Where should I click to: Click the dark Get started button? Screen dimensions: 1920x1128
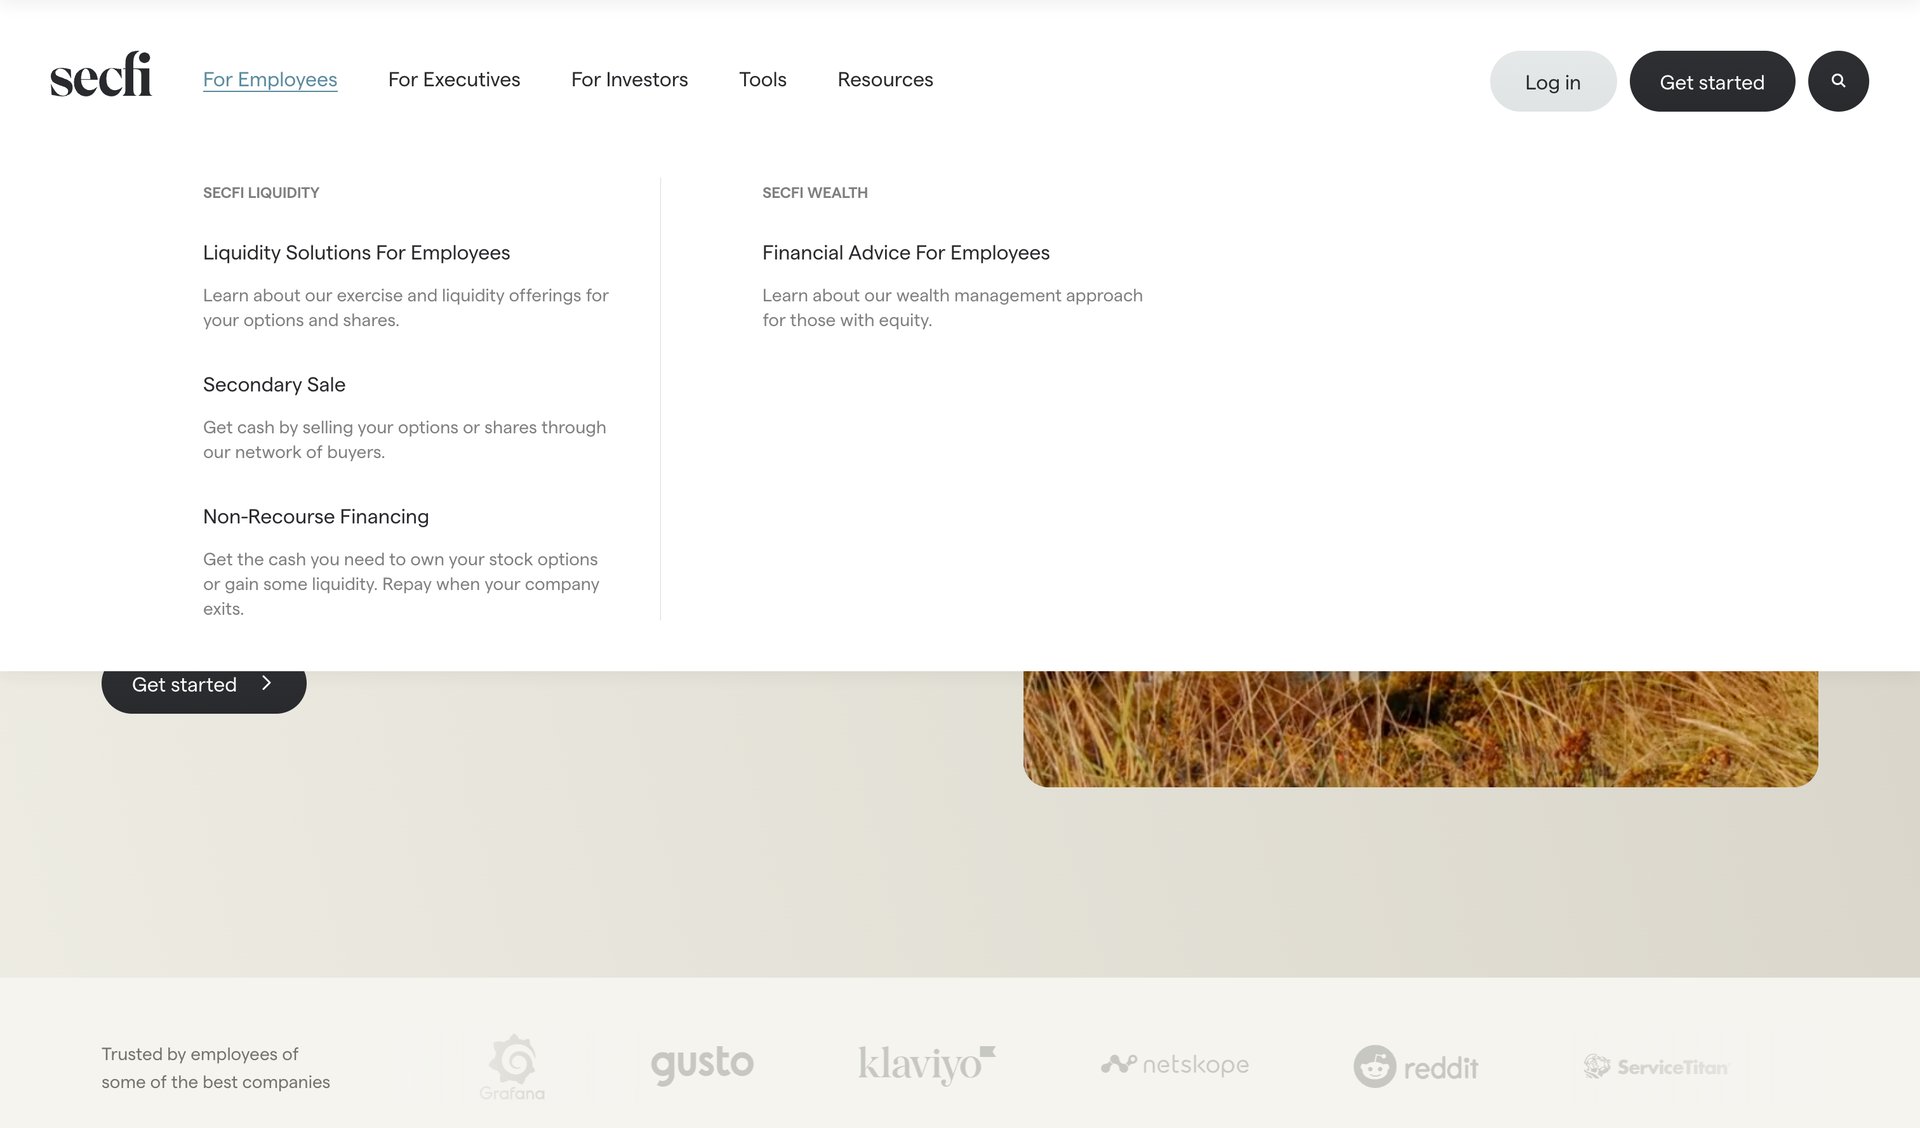pyautogui.click(x=1712, y=81)
